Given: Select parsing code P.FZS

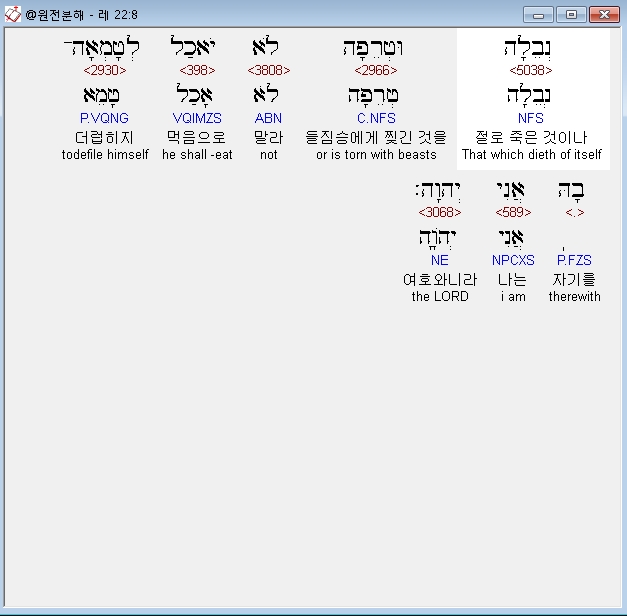Looking at the screenshot, I should [574, 260].
